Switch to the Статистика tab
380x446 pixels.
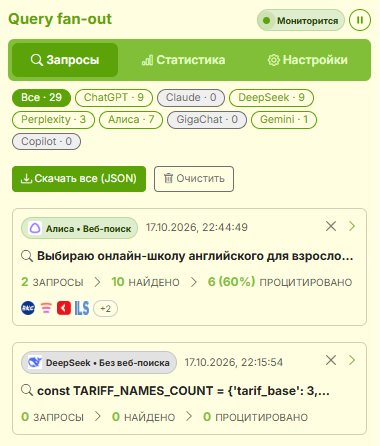[x=183, y=60]
